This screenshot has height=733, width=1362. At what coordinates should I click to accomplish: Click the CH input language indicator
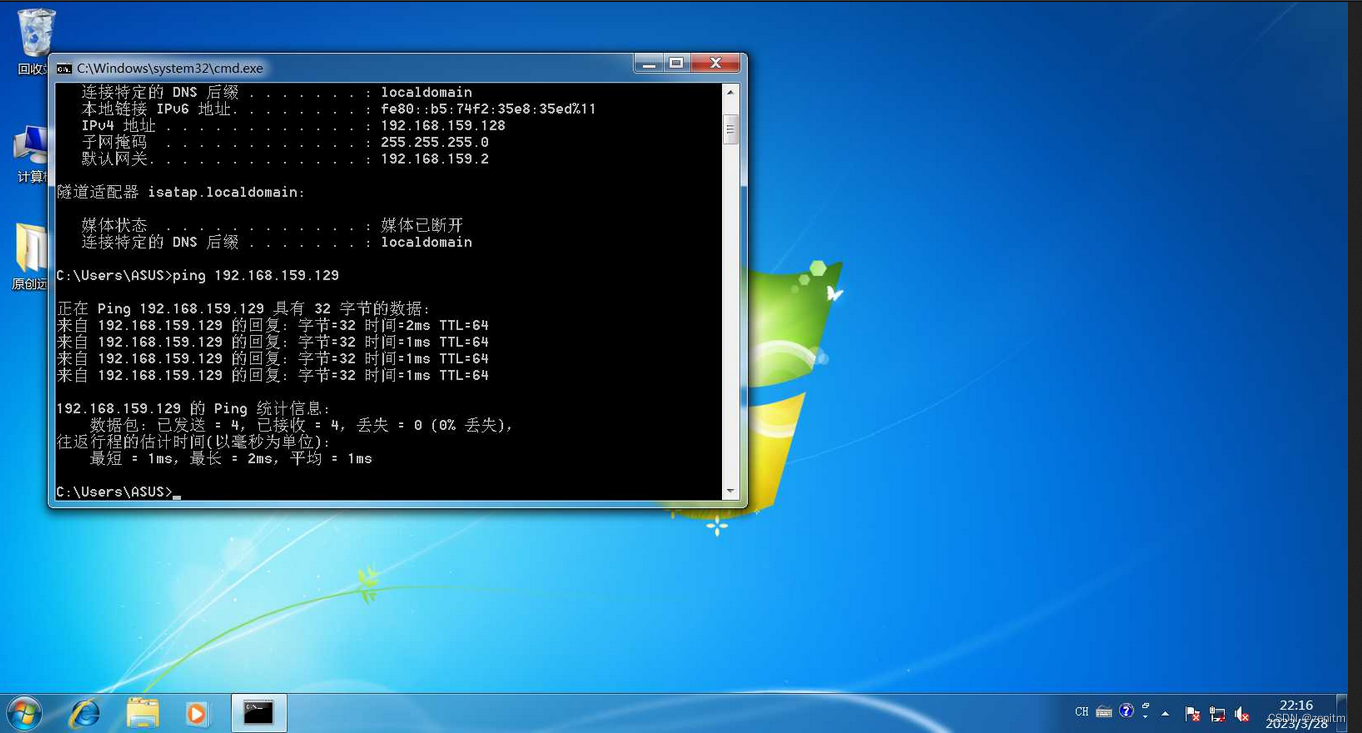click(x=1082, y=712)
